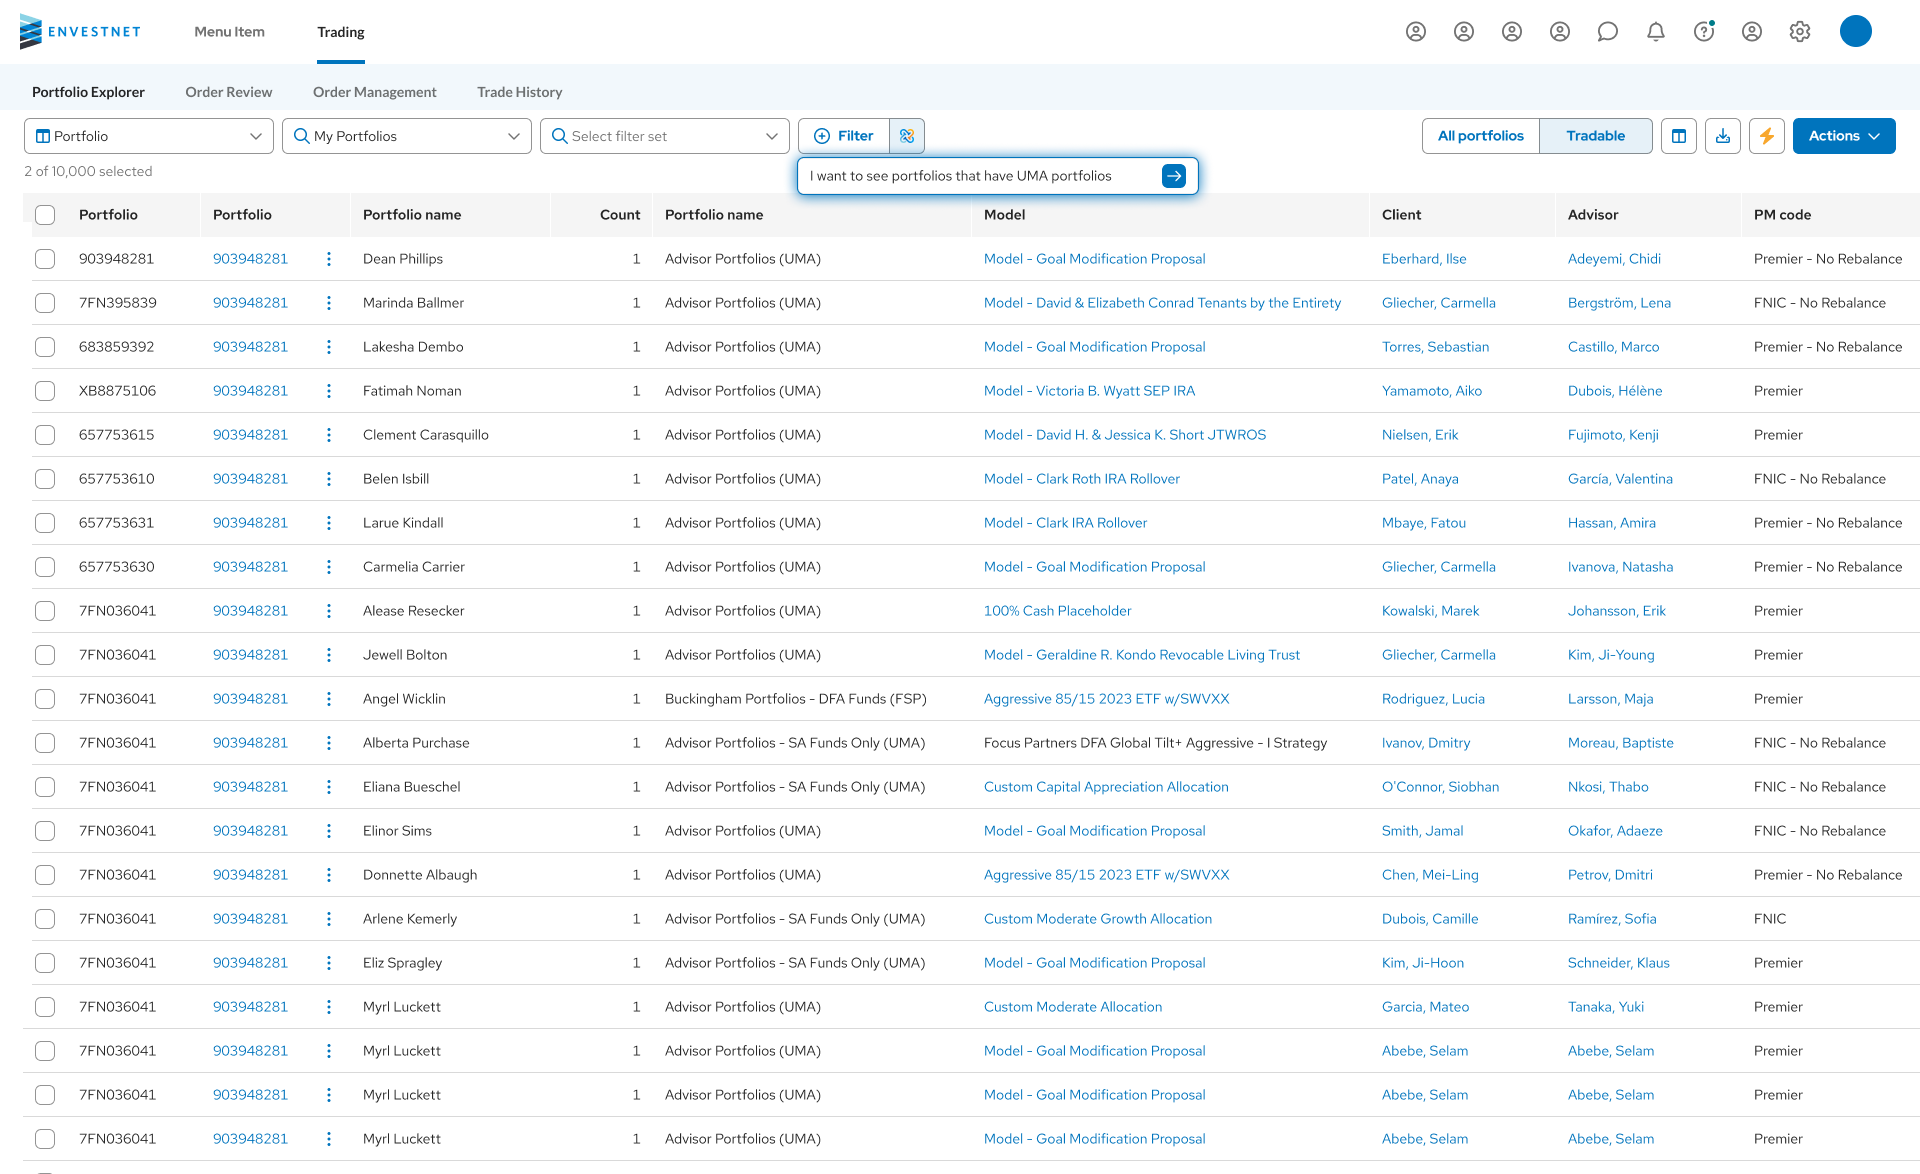Open row menu for Marinda Ballmer
Screen dimensions: 1920x1174
(329, 303)
